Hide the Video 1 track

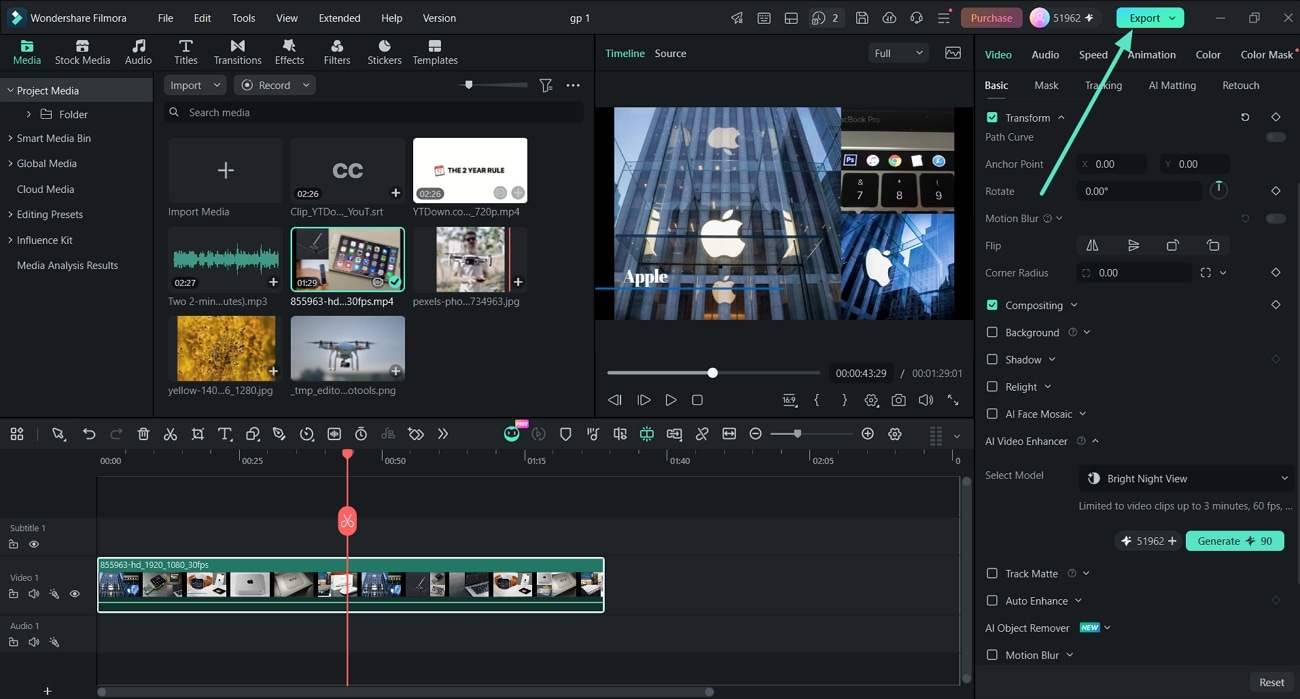[74, 594]
